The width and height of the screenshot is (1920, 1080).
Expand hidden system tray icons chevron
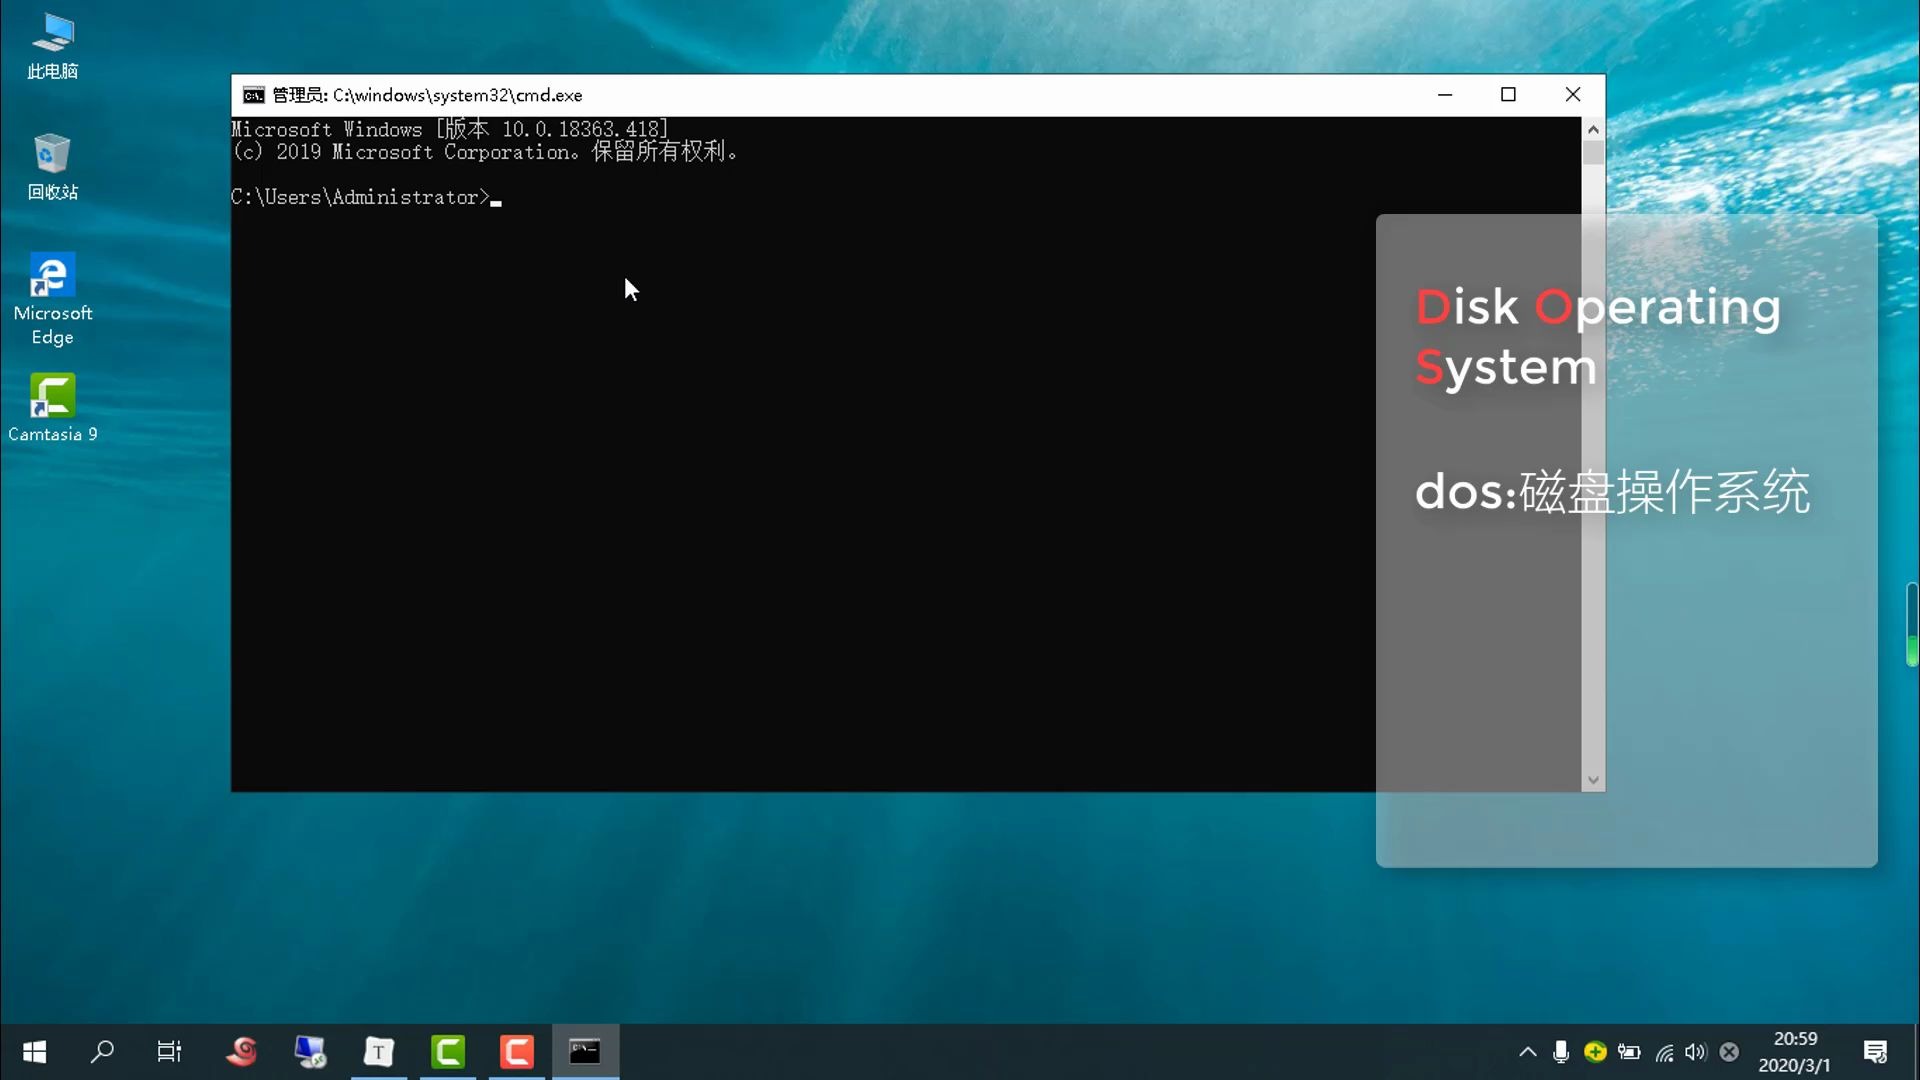click(x=1527, y=1052)
